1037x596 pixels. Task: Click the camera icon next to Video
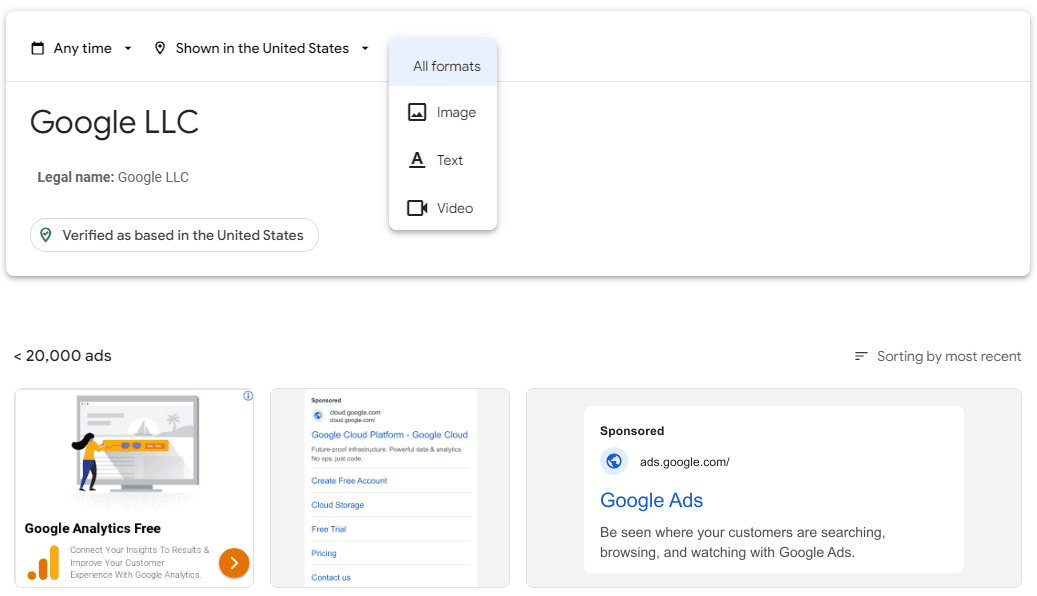[x=417, y=208]
